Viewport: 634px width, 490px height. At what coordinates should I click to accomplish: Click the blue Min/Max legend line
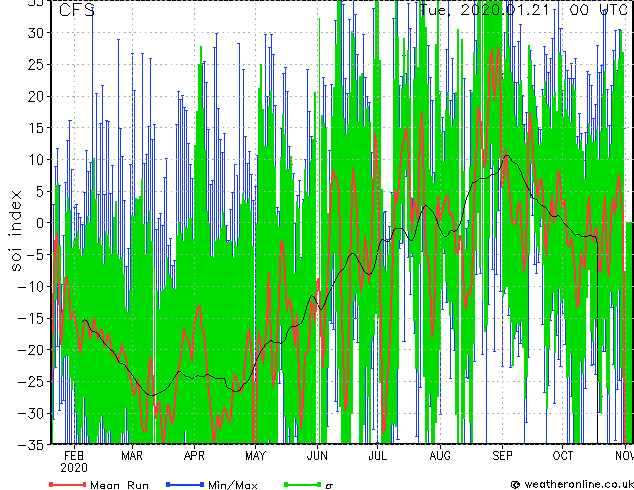coord(185,485)
